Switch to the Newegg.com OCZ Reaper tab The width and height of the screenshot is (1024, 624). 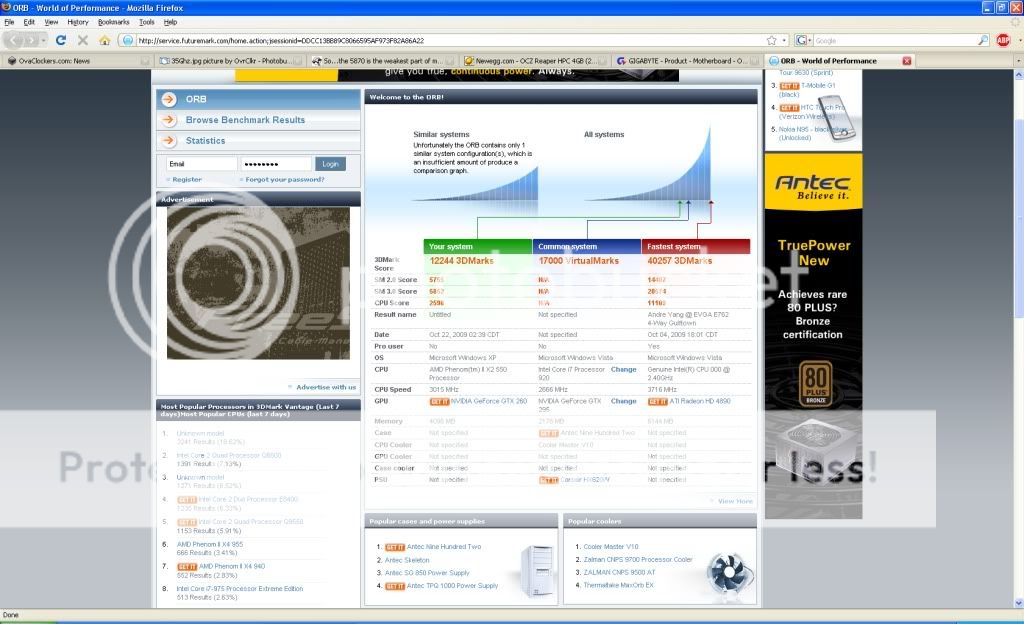(536, 61)
